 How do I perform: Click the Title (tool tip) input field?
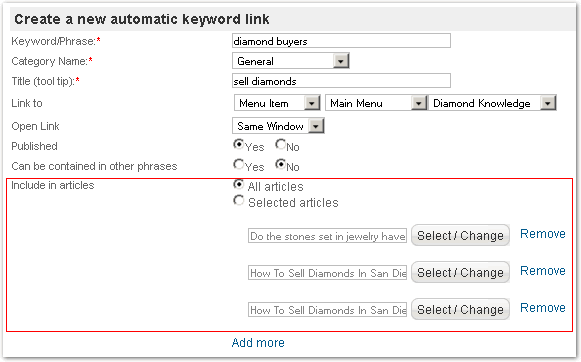tap(341, 81)
